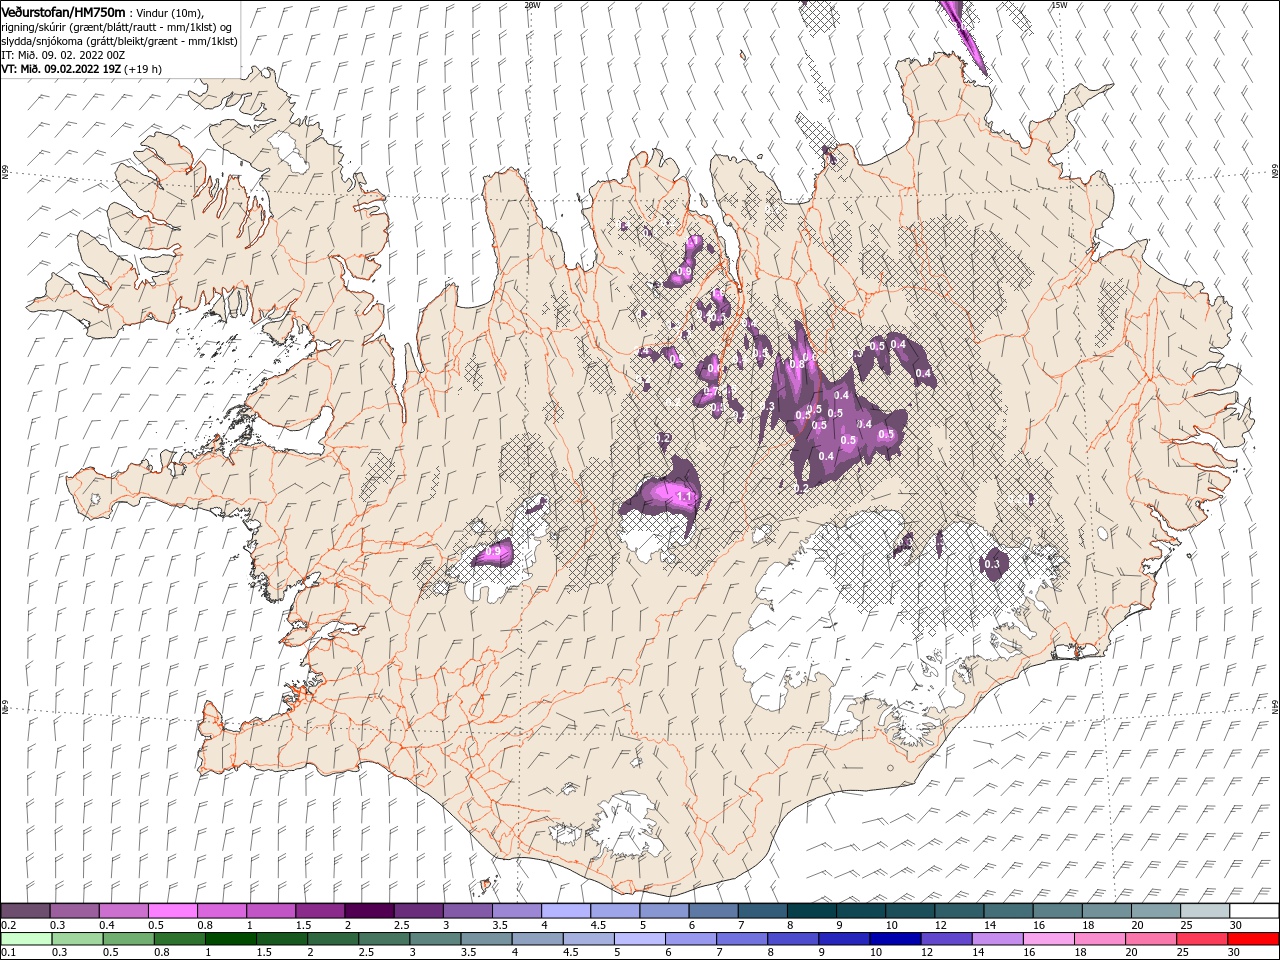Click the '64N' latitude label on the right edge
The image size is (1280, 960).
pyautogui.click(x=1275, y=706)
